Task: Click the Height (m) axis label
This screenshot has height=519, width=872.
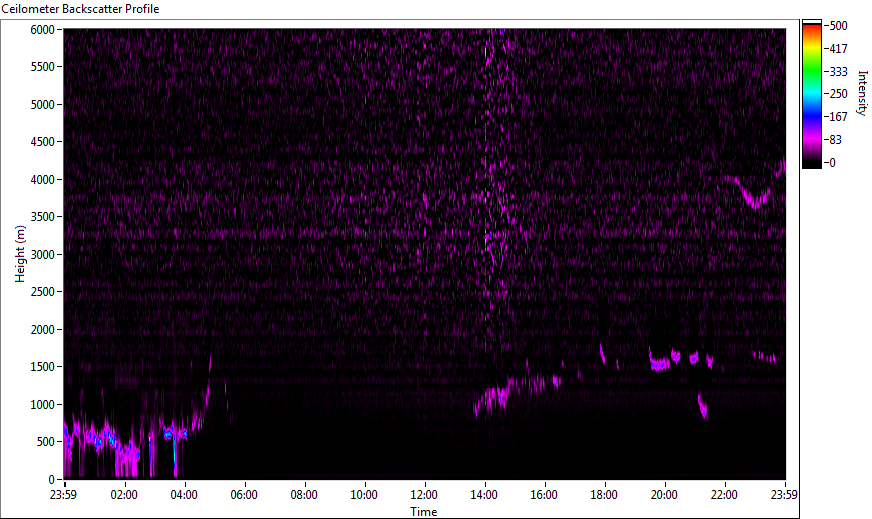Action: coord(20,254)
